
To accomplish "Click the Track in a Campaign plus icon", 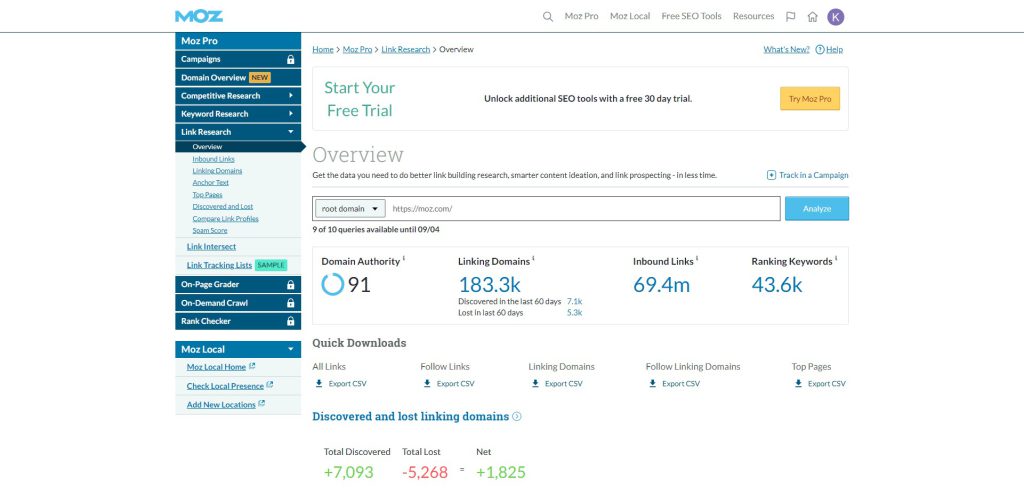I will tap(771, 175).
